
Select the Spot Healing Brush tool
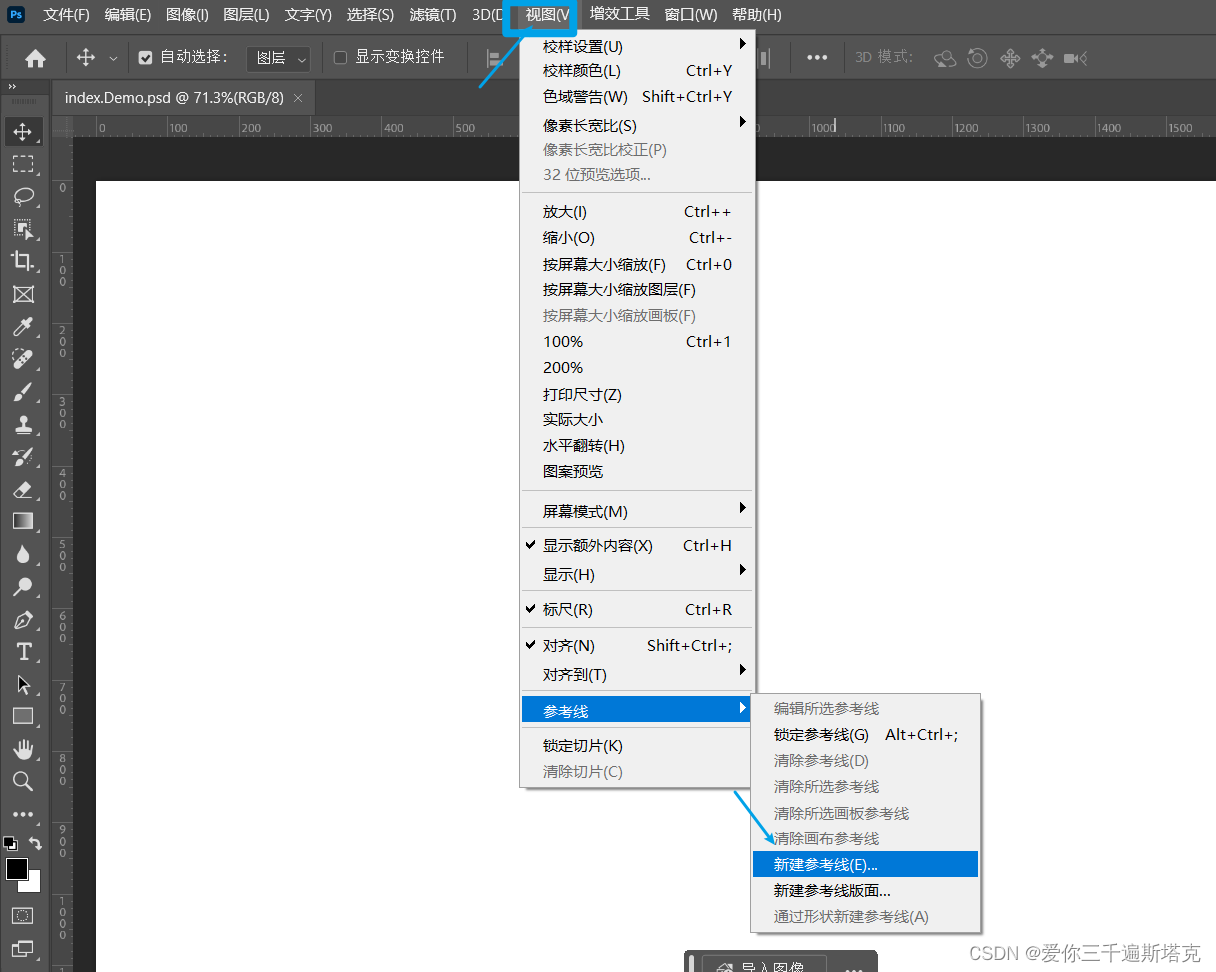(x=23, y=359)
